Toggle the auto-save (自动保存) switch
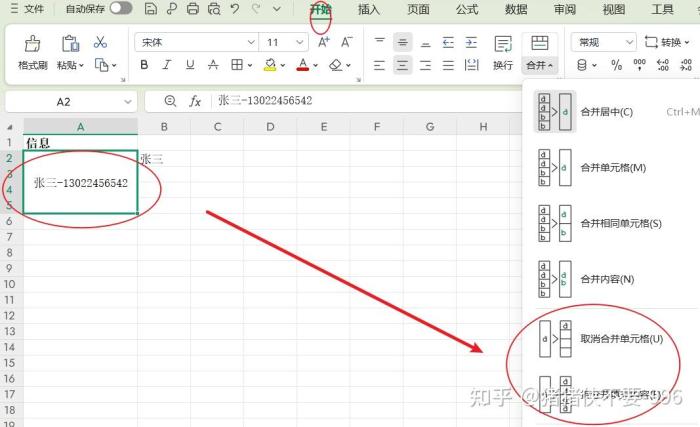This screenshot has height=427, width=700. pyautogui.click(x=121, y=8)
